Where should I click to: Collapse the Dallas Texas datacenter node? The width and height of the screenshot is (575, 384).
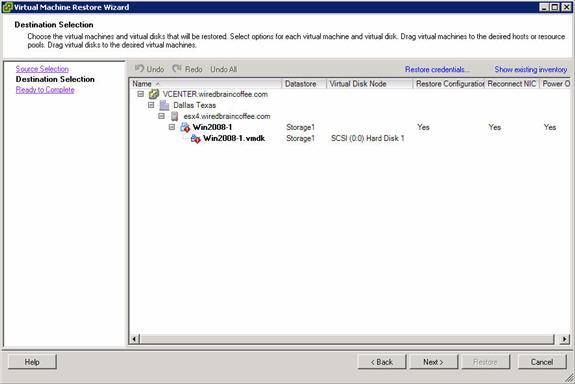click(x=151, y=105)
